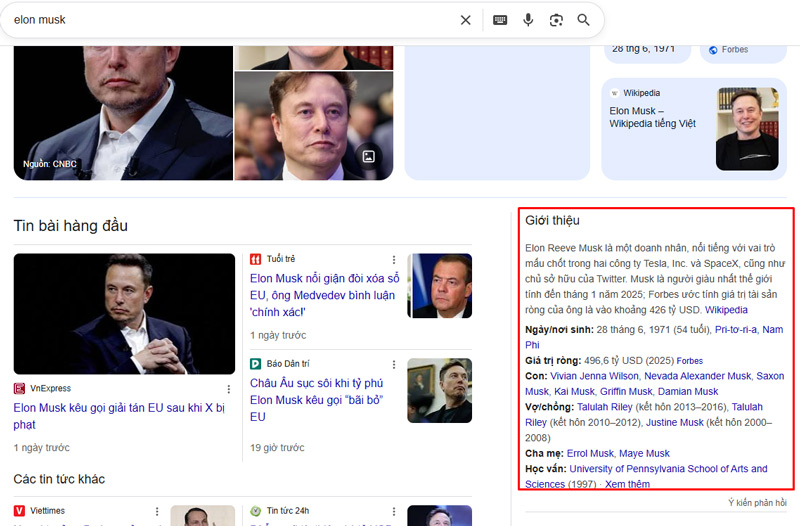
Task: Open the 'Justine Musk' spouse link
Action: 674,423
